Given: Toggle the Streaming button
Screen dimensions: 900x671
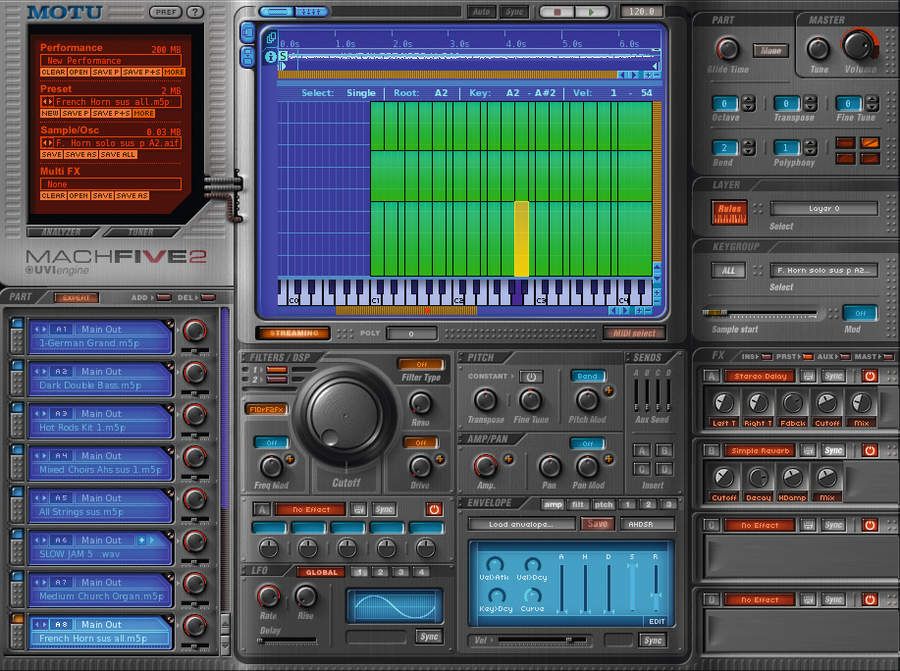Looking at the screenshot, I should [293, 333].
